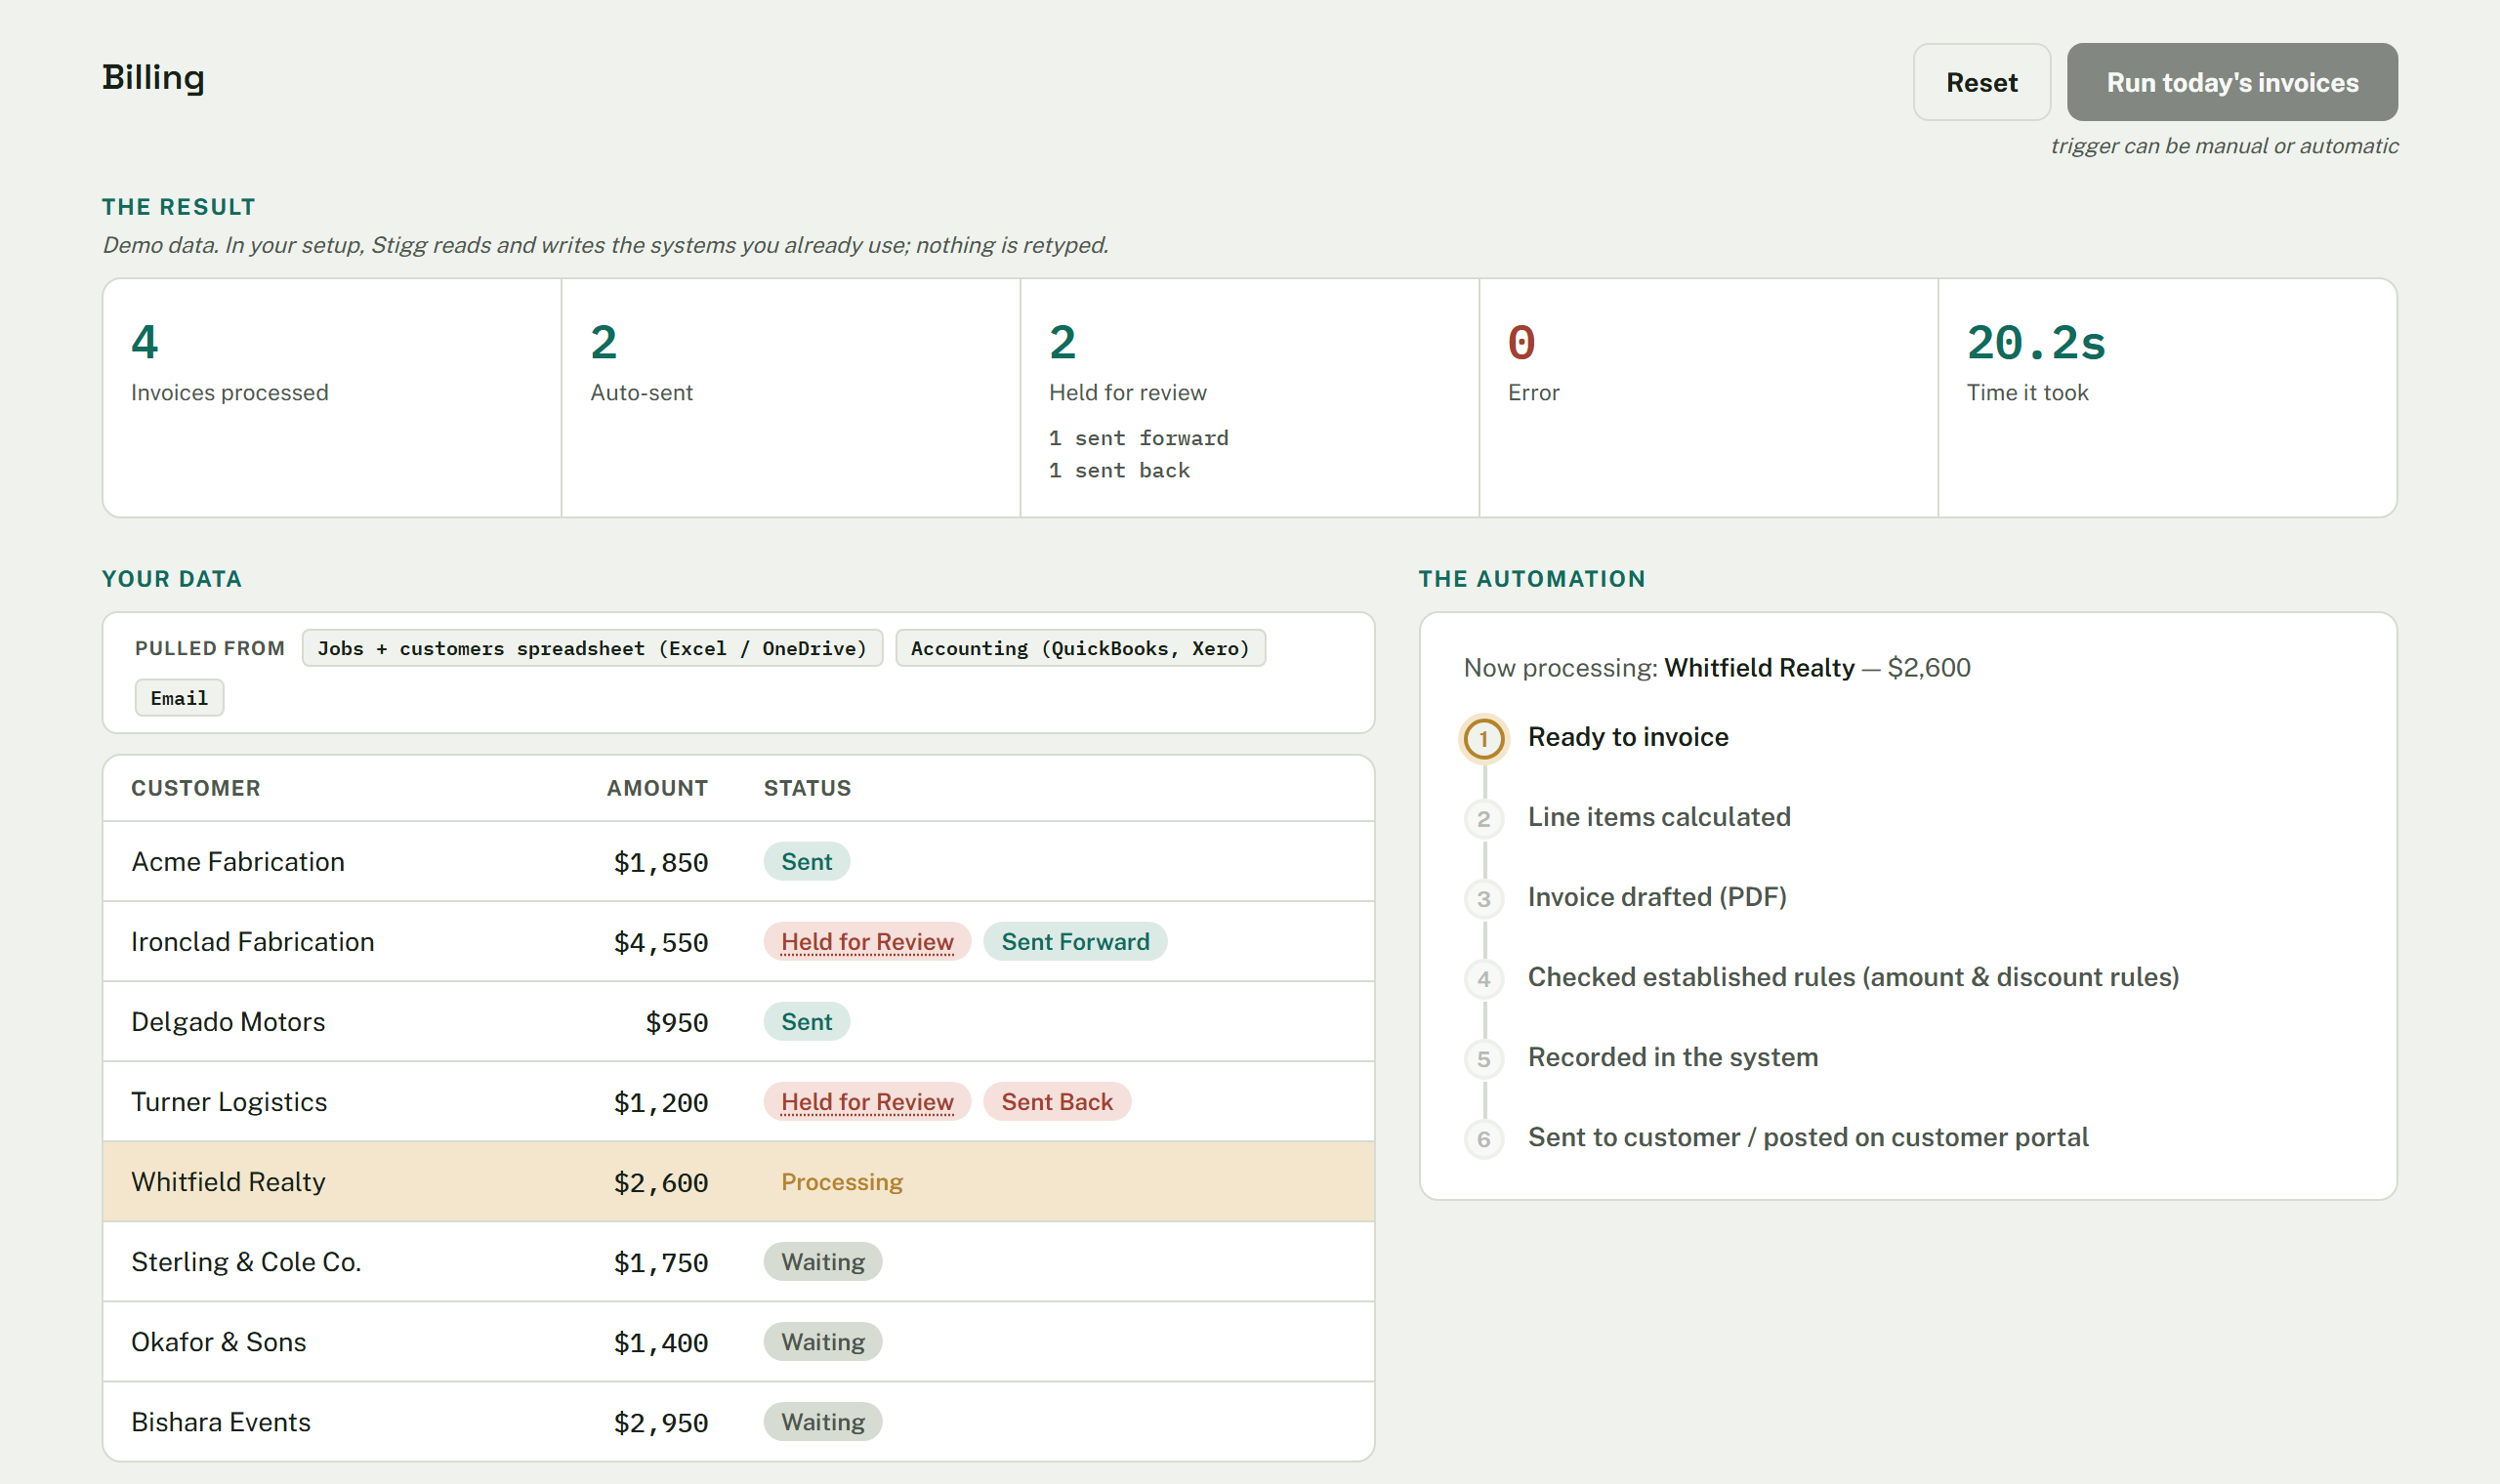Click Sent Back badge for Turner Logistics
2500x1484 pixels.
(x=1057, y=1102)
